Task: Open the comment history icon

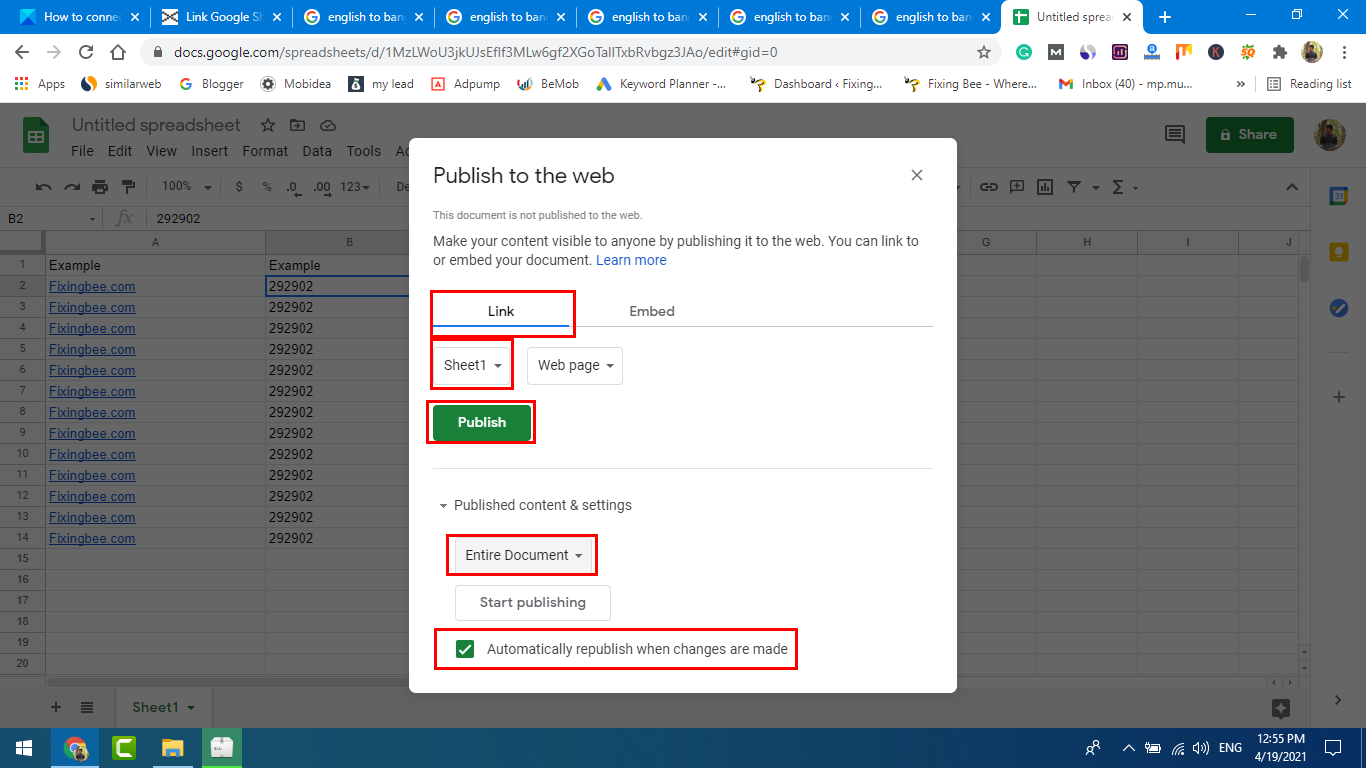Action: click(1174, 135)
